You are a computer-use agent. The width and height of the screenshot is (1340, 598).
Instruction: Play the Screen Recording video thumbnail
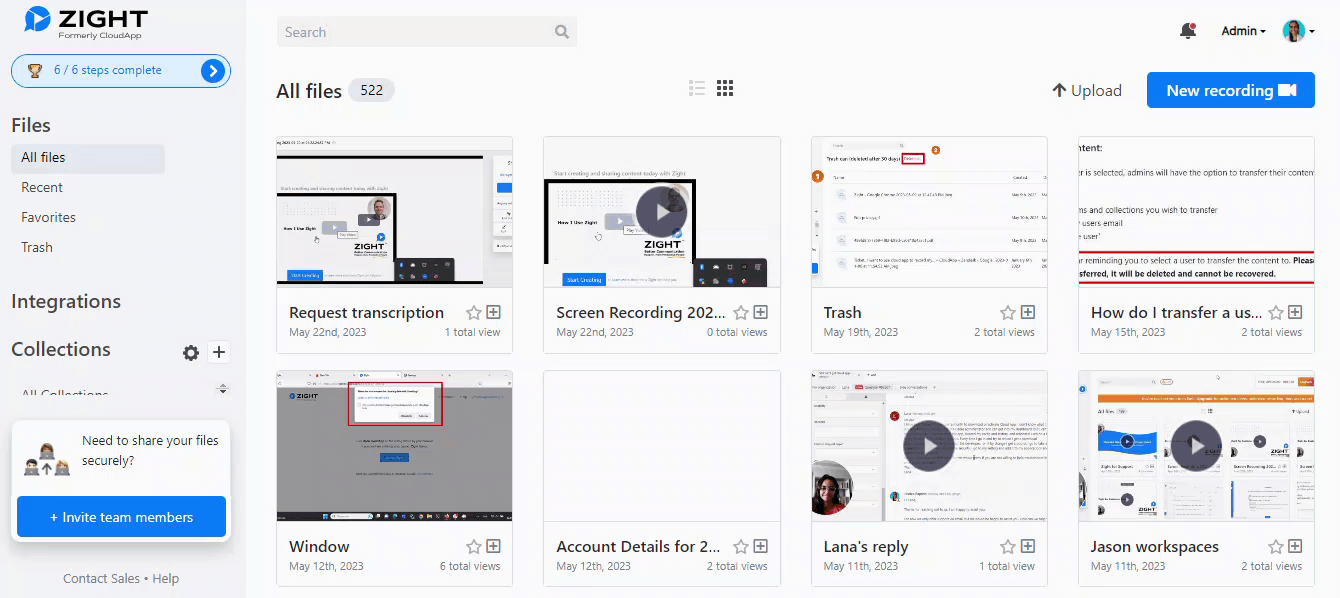(x=661, y=212)
